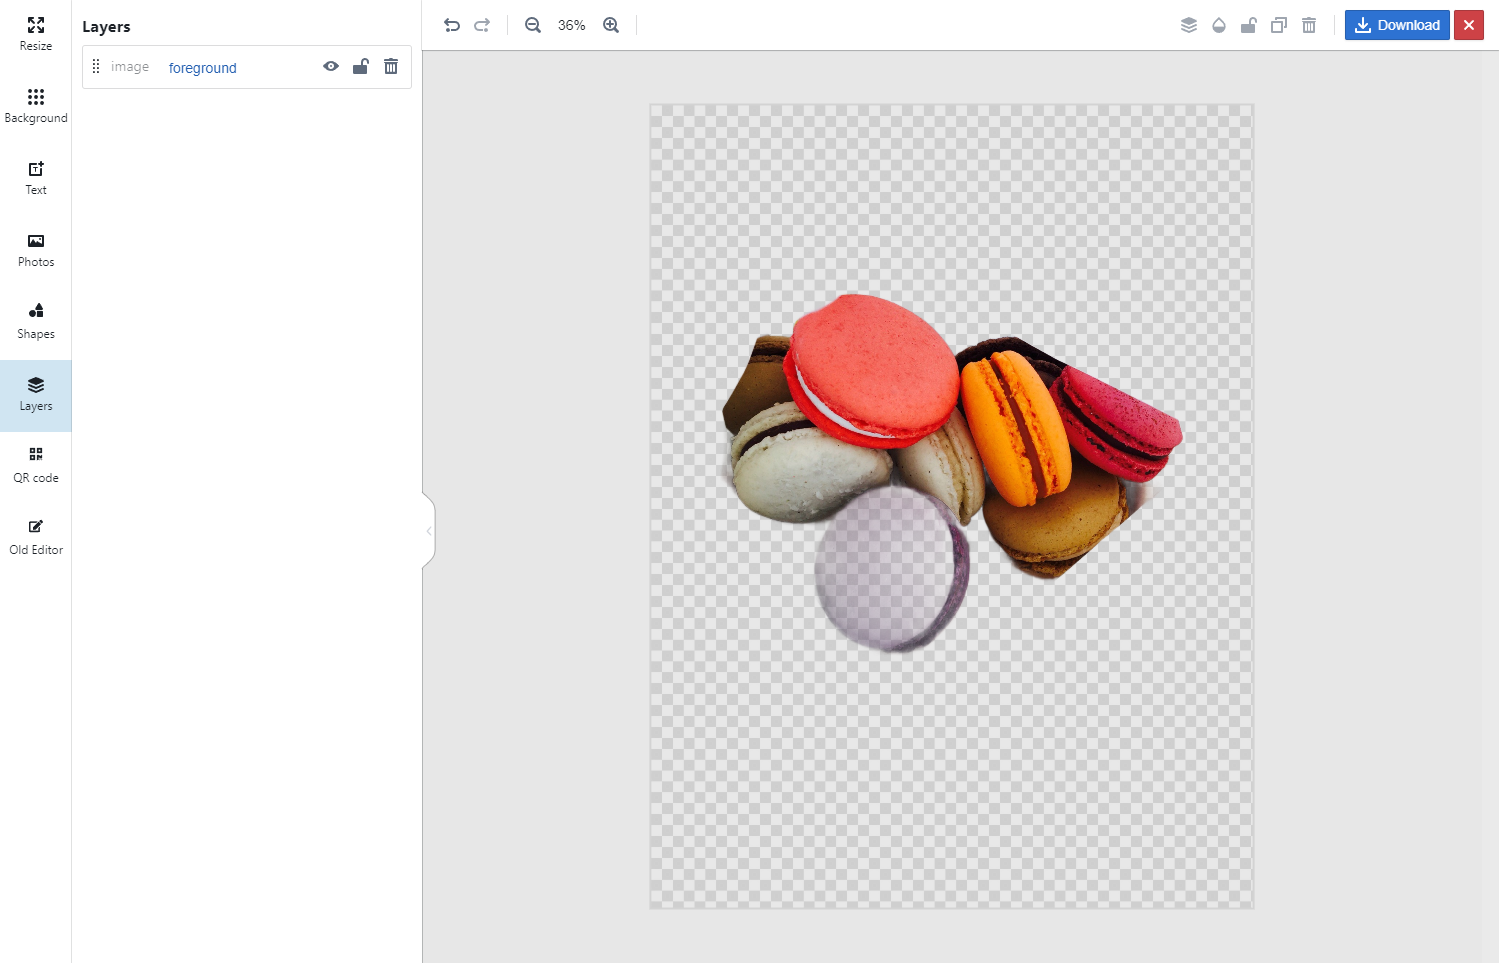Screen dimensions: 1499x963
Task: Click the 36% zoom level value
Action: coord(572,25)
